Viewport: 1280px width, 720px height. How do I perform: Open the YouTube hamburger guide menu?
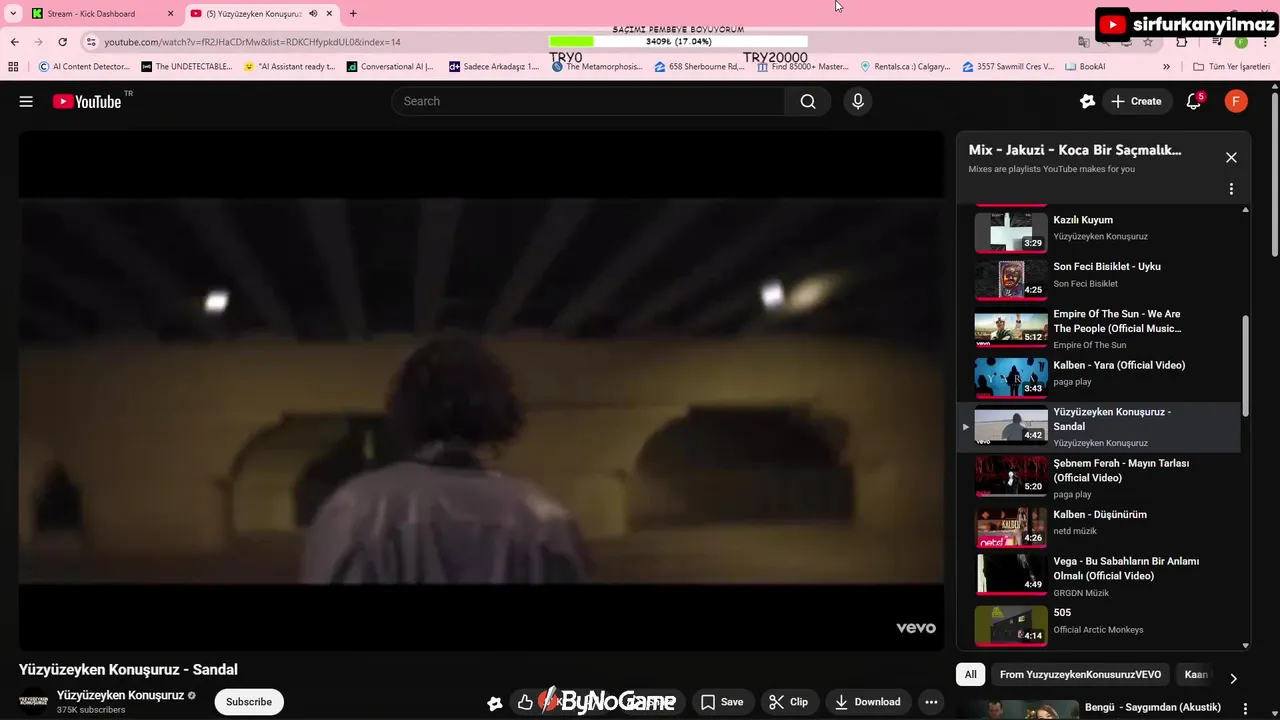(x=26, y=101)
